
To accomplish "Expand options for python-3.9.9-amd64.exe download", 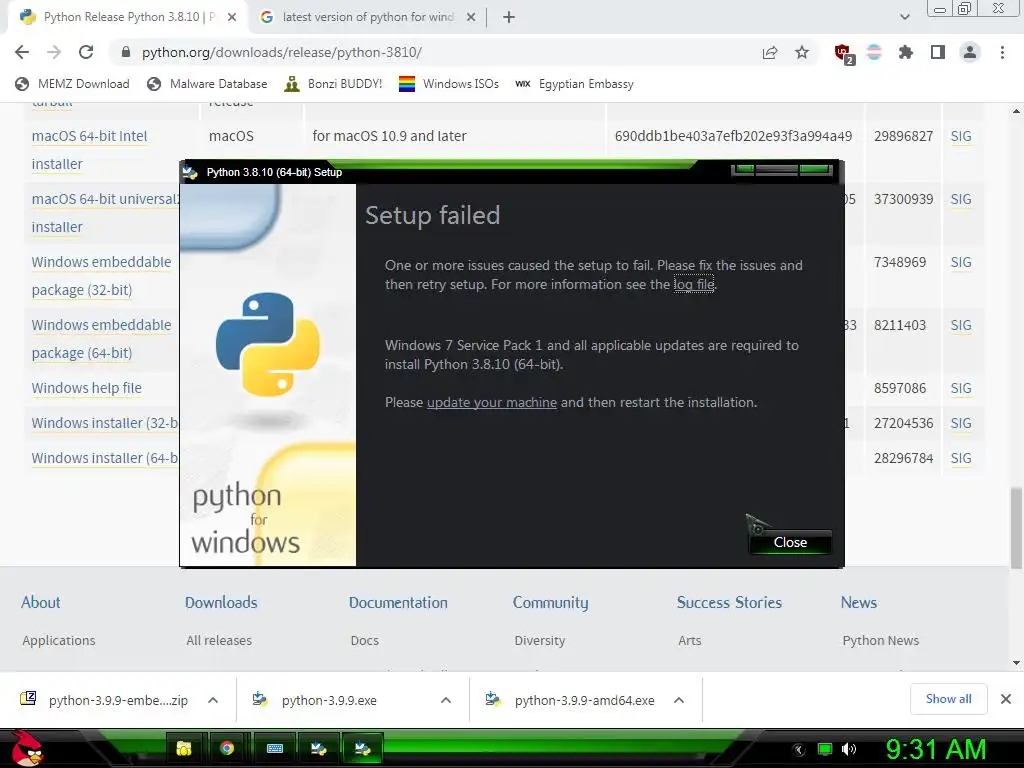I will click(x=679, y=700).
